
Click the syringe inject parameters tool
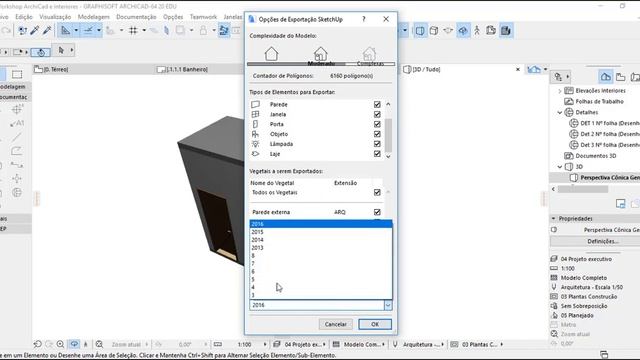click(47, 30)
